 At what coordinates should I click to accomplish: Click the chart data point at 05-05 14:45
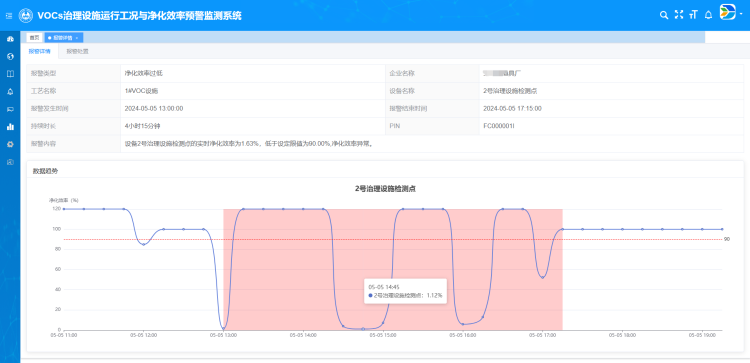(x=363, y=329)
